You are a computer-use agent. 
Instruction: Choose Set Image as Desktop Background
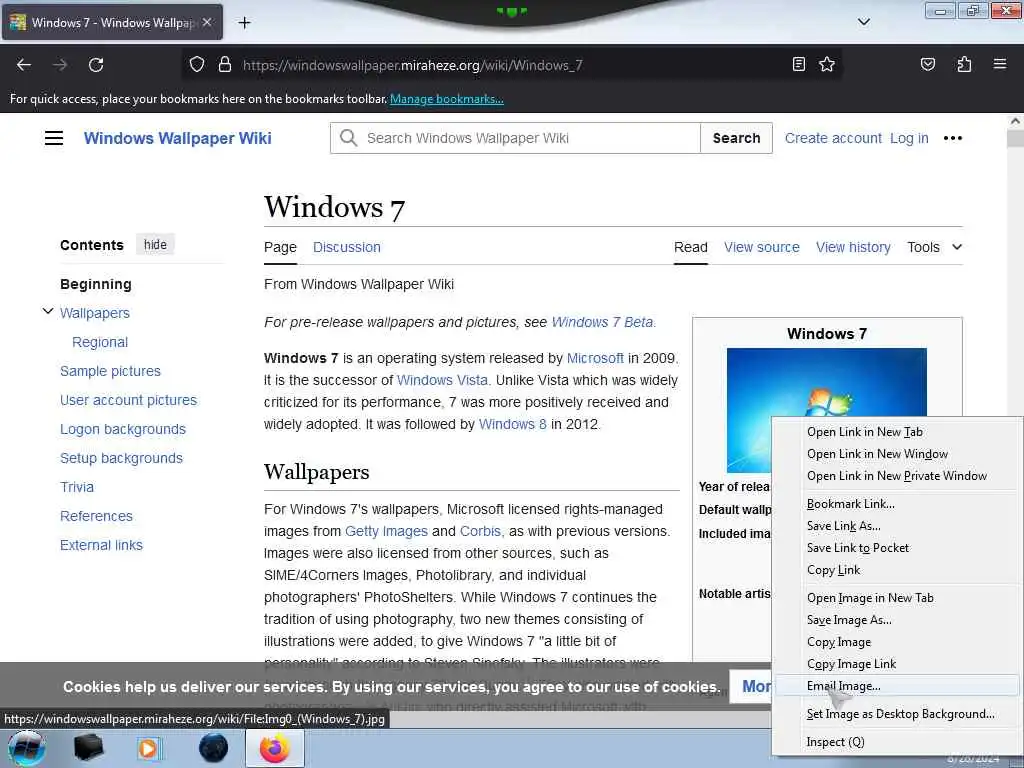[901, 714]
